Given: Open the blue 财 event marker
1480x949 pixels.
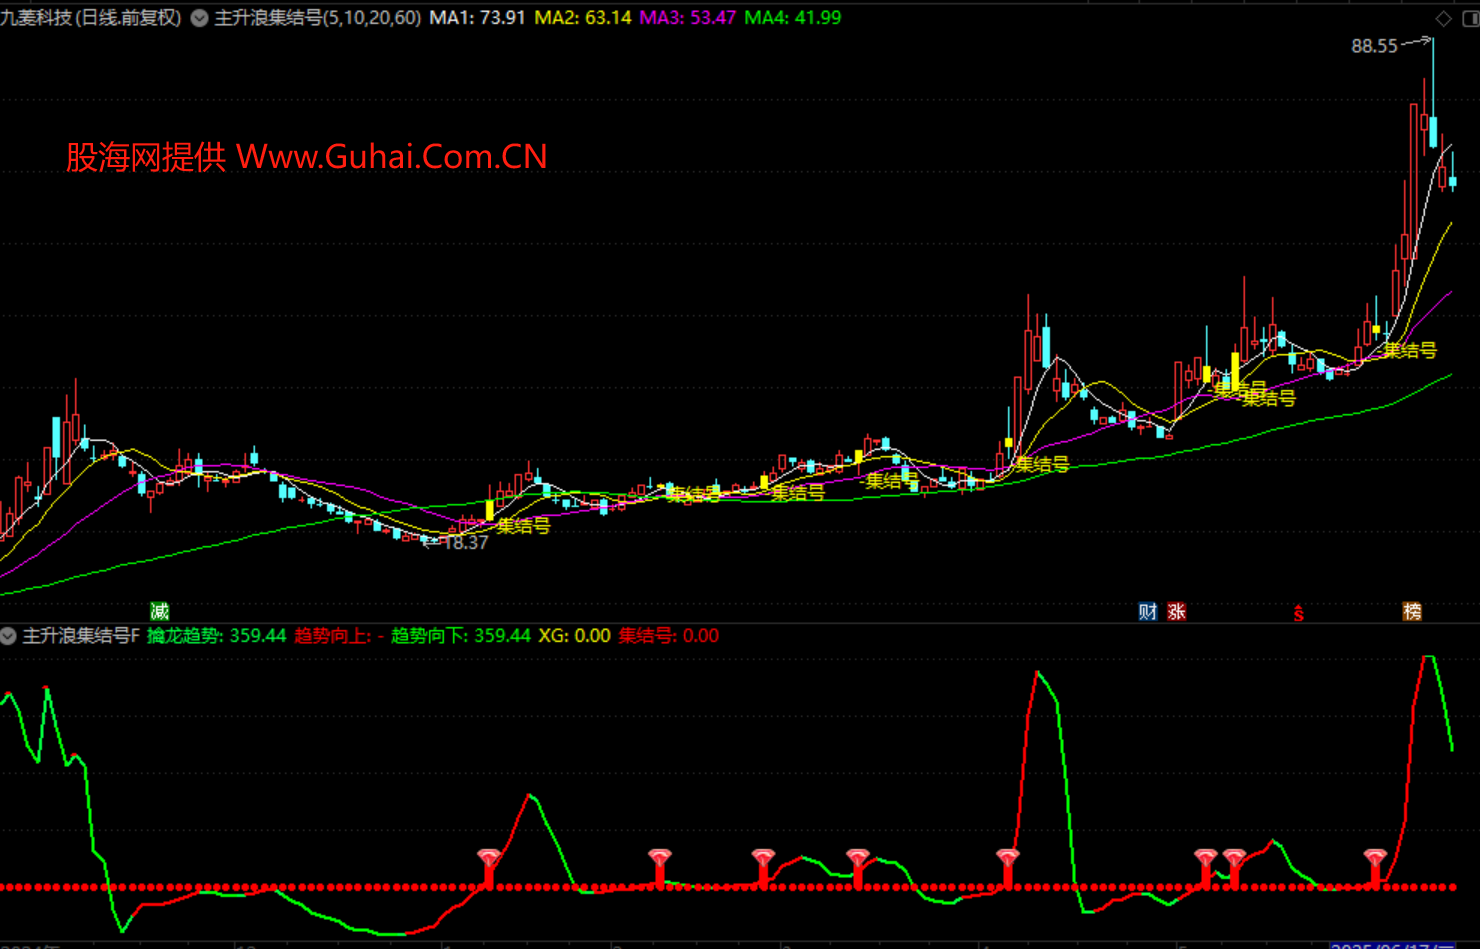Looking at the screenshot, I should (1148, 611).
